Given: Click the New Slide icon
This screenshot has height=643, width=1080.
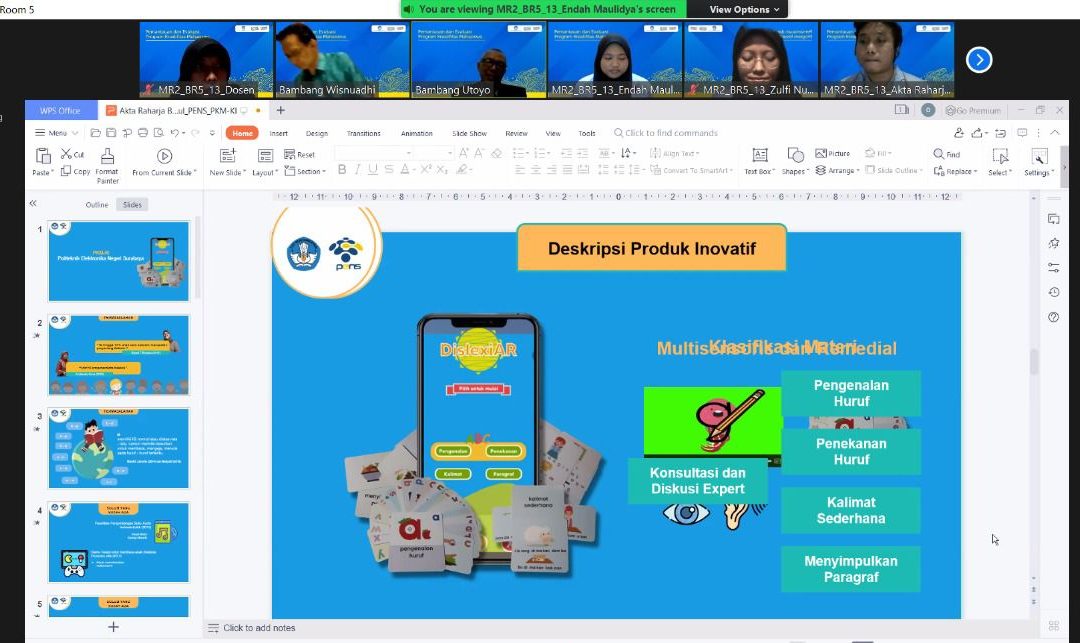Looking at the screenshot, I should [227, 156].
